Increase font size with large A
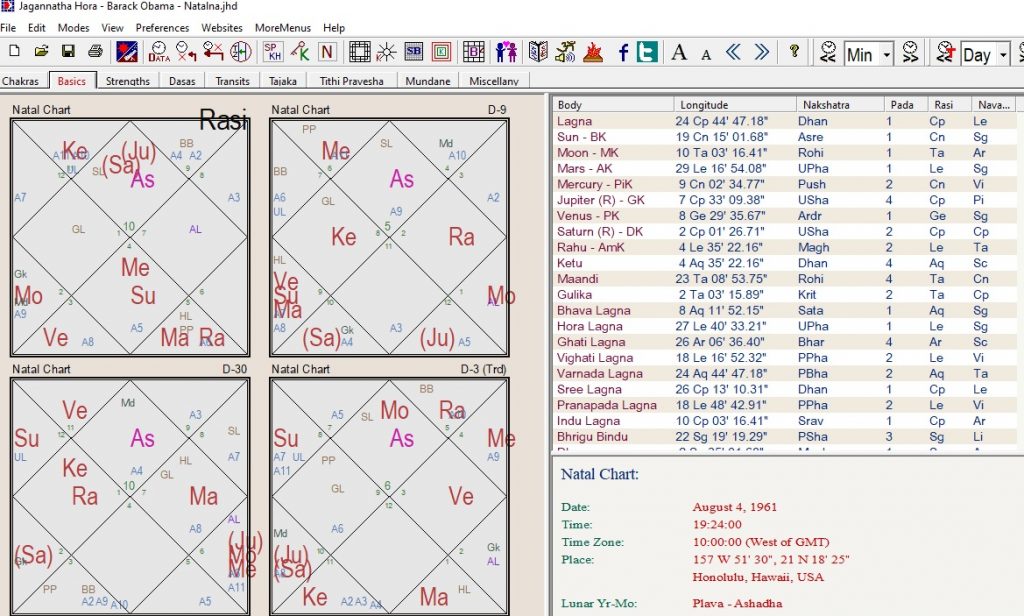Viewport: 1024px width, 616px height. point(679,52)
